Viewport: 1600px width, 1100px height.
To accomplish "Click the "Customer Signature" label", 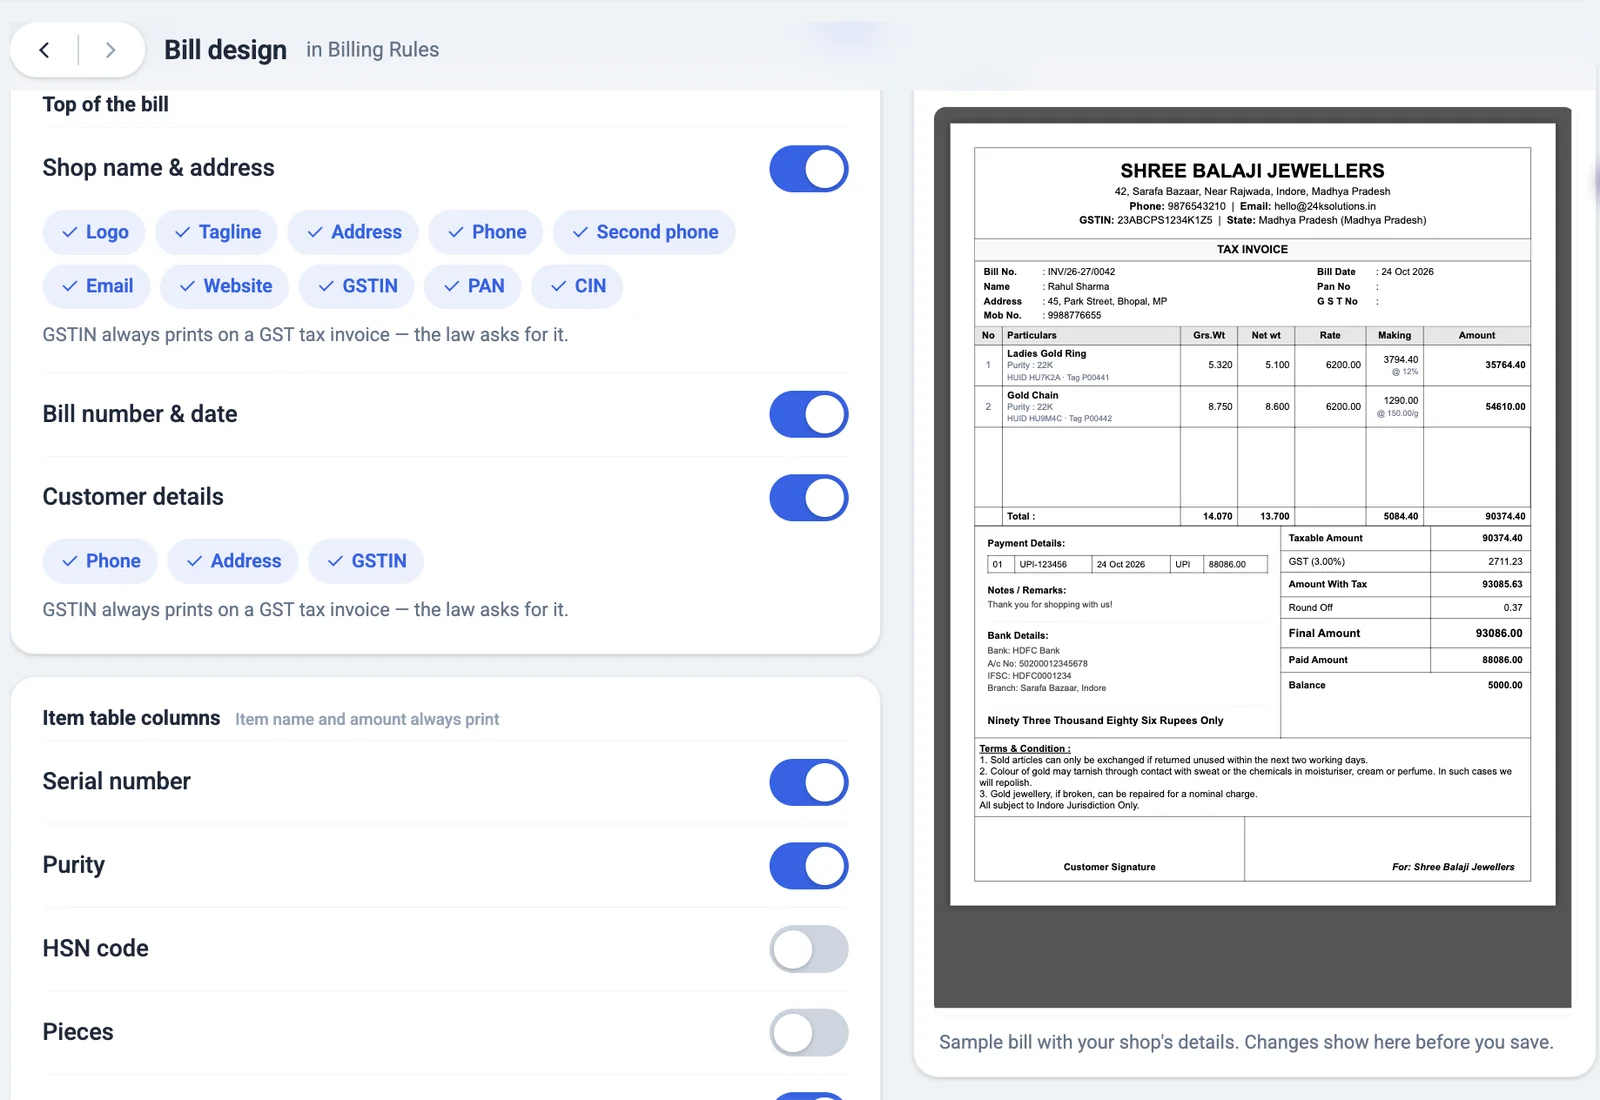I will [x=1109, y=867].
